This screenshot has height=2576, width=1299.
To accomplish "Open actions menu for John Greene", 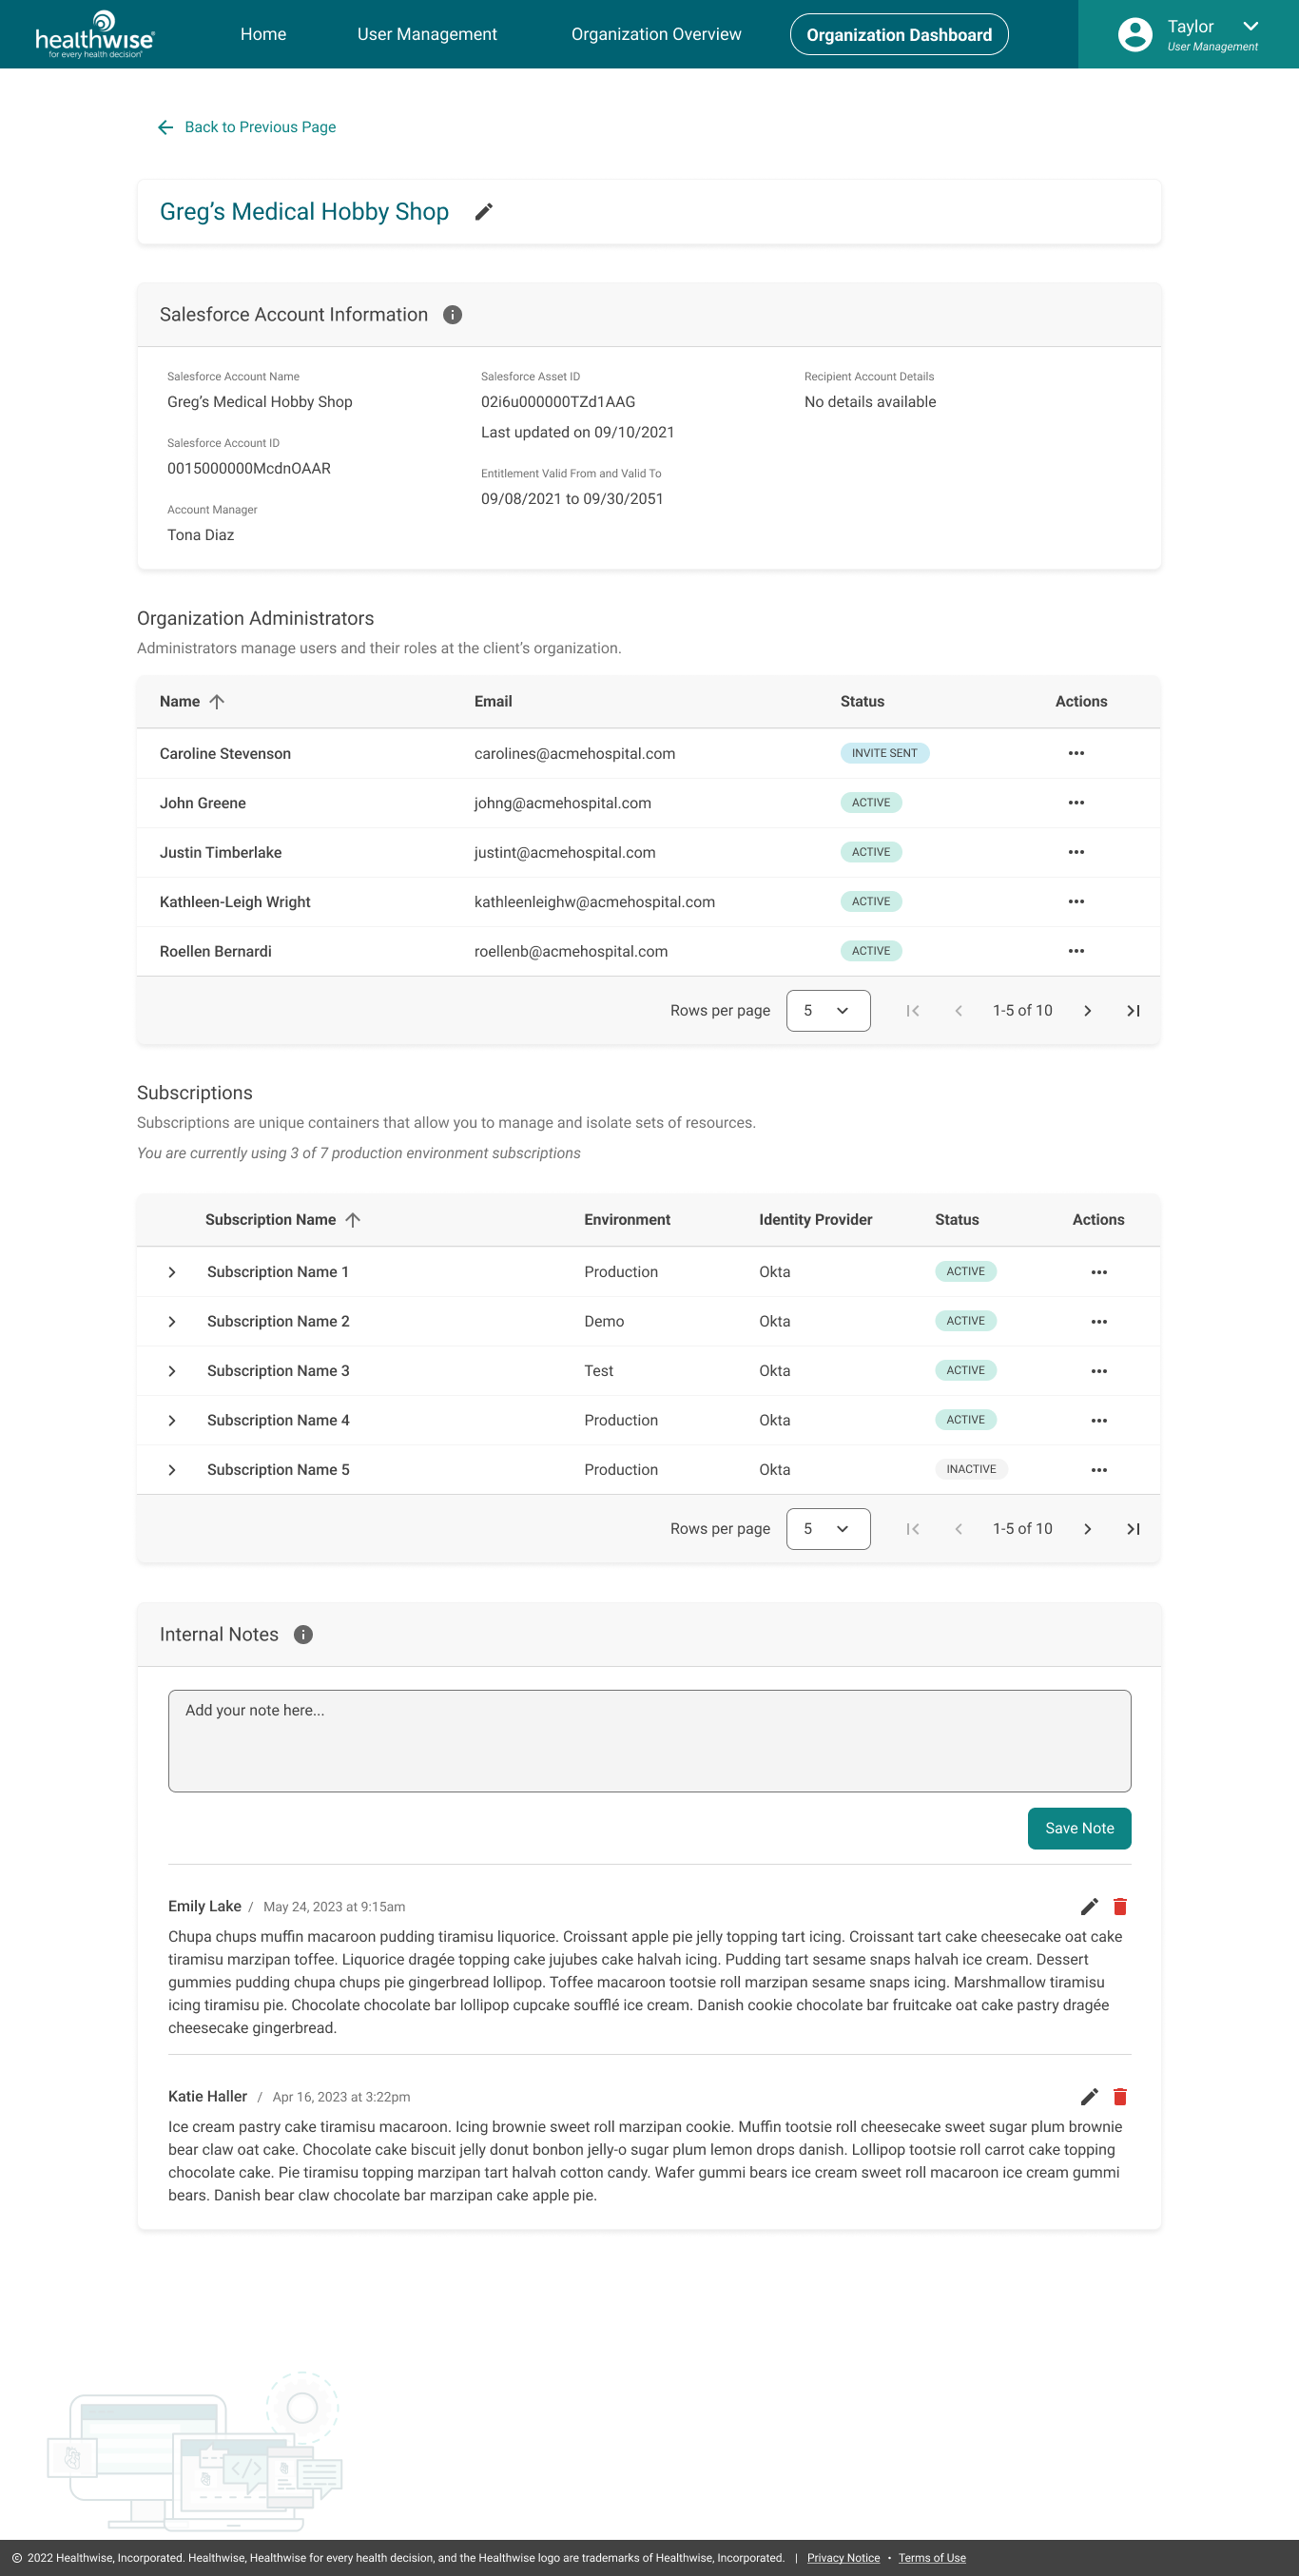I will click(x=1076, y=803).
